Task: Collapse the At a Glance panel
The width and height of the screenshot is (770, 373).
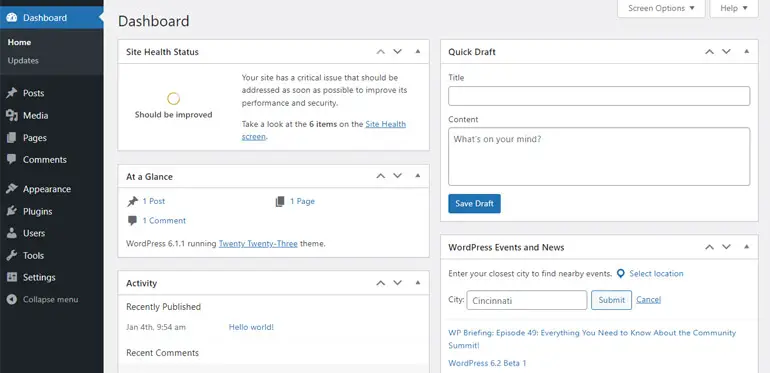Action: click(418, 176)
